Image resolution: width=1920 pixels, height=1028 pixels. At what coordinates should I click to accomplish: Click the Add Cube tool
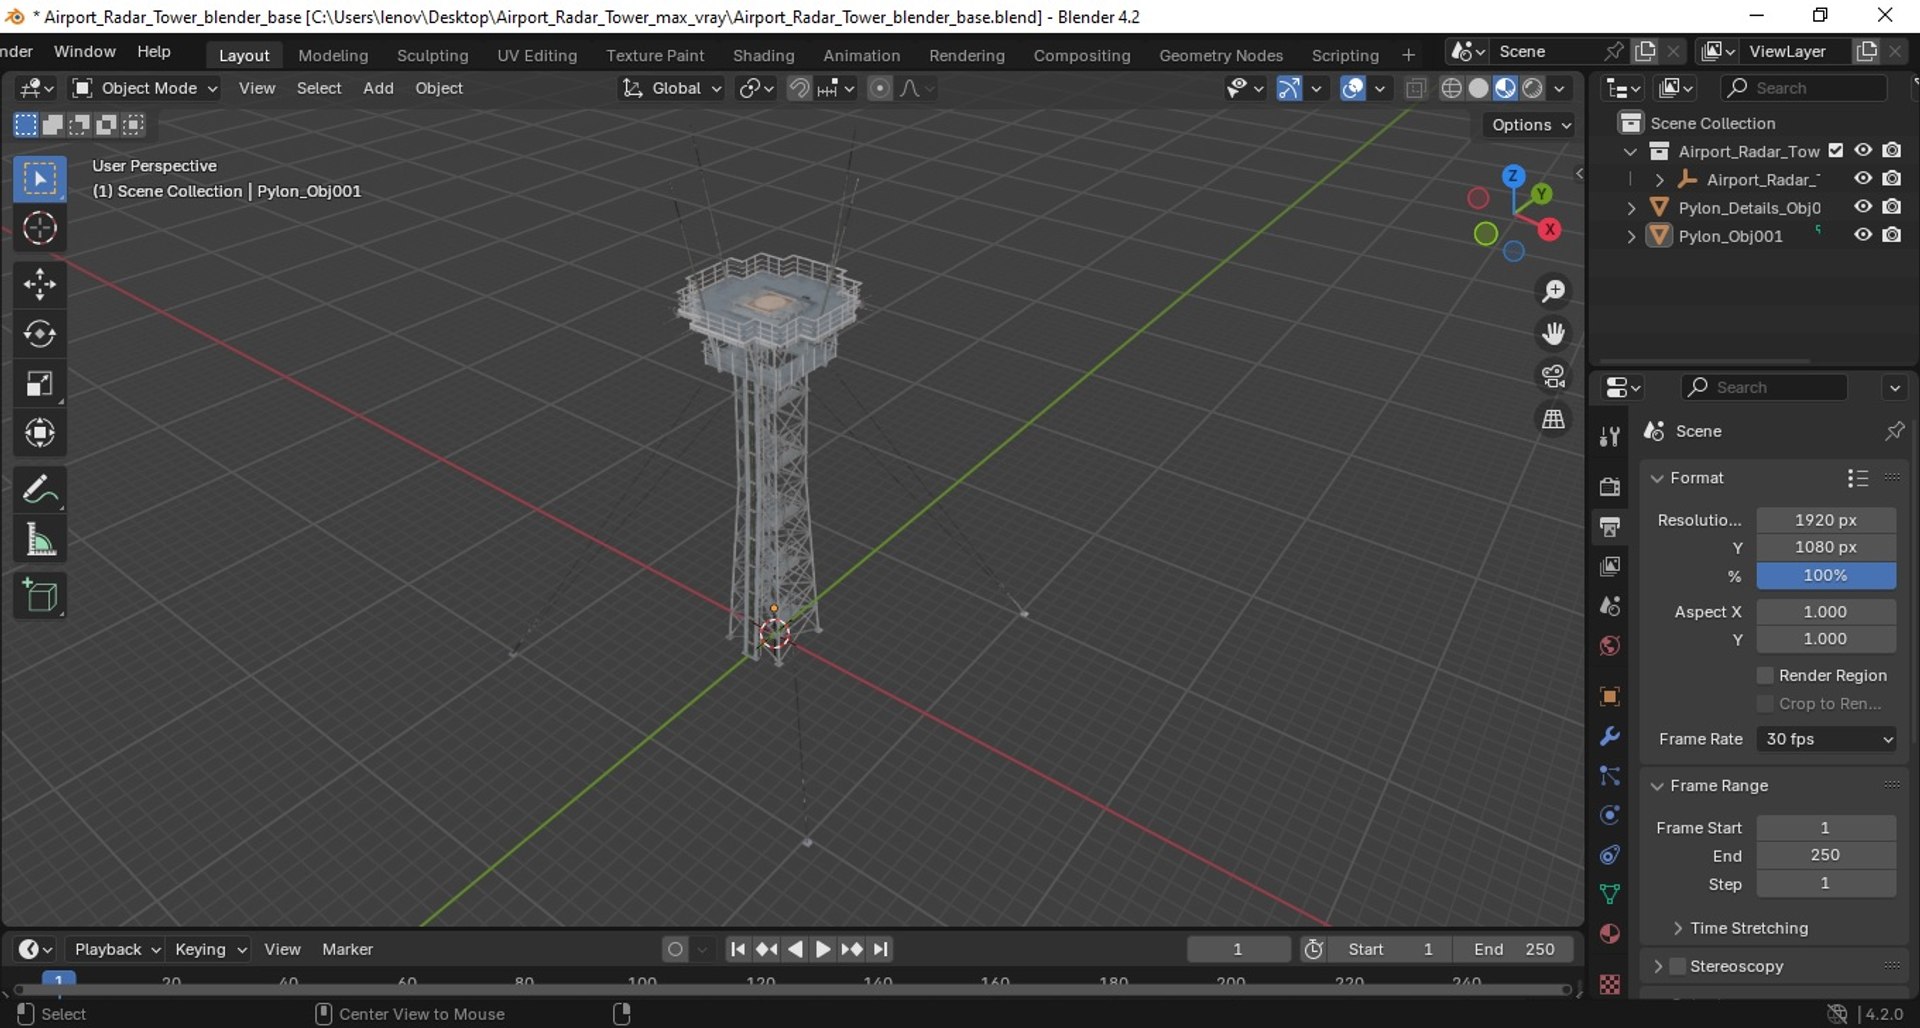tap(40, 596)
